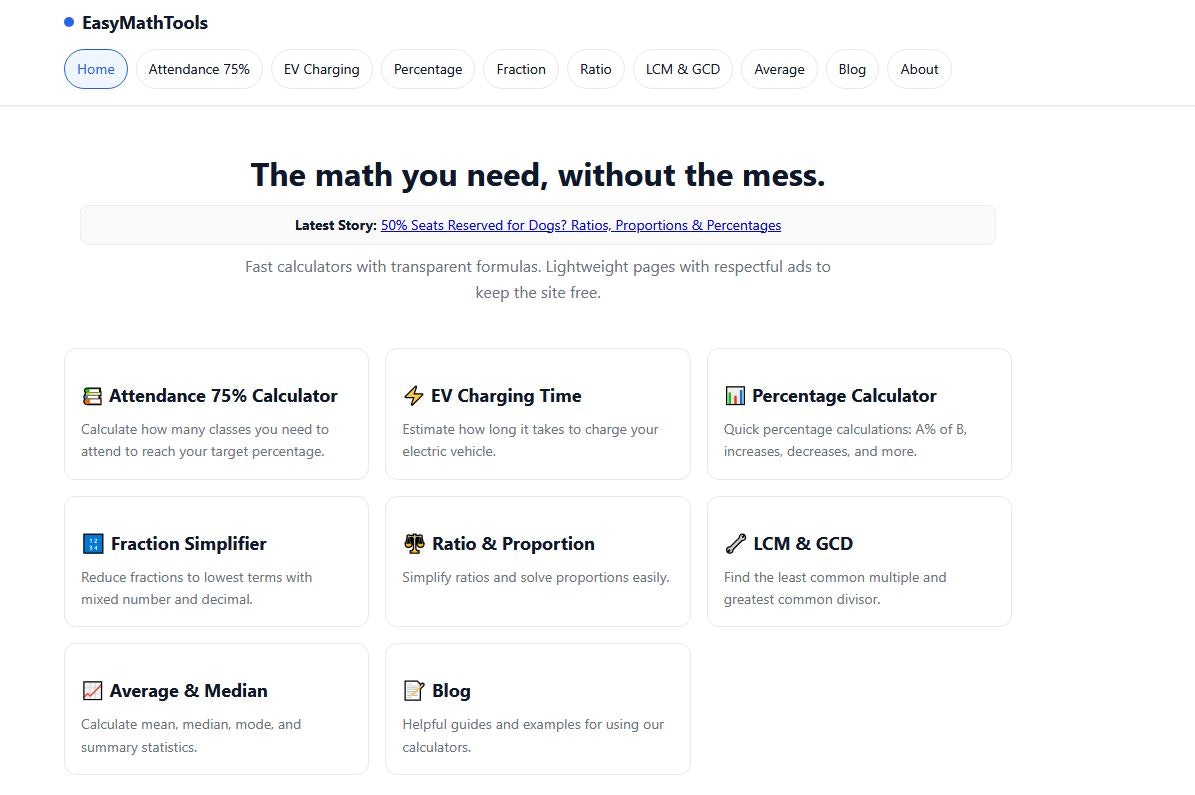Screen dimensions: 1195x795
Task: Click the key icon on LCM & GCD card
Action: 734,543
